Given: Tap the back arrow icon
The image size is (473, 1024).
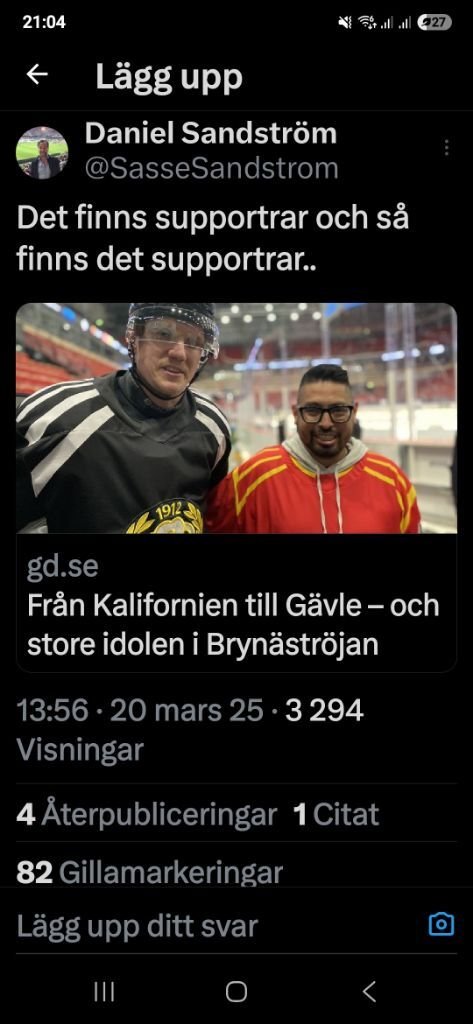Looking at the screenshot, I should tap(37, 75).
